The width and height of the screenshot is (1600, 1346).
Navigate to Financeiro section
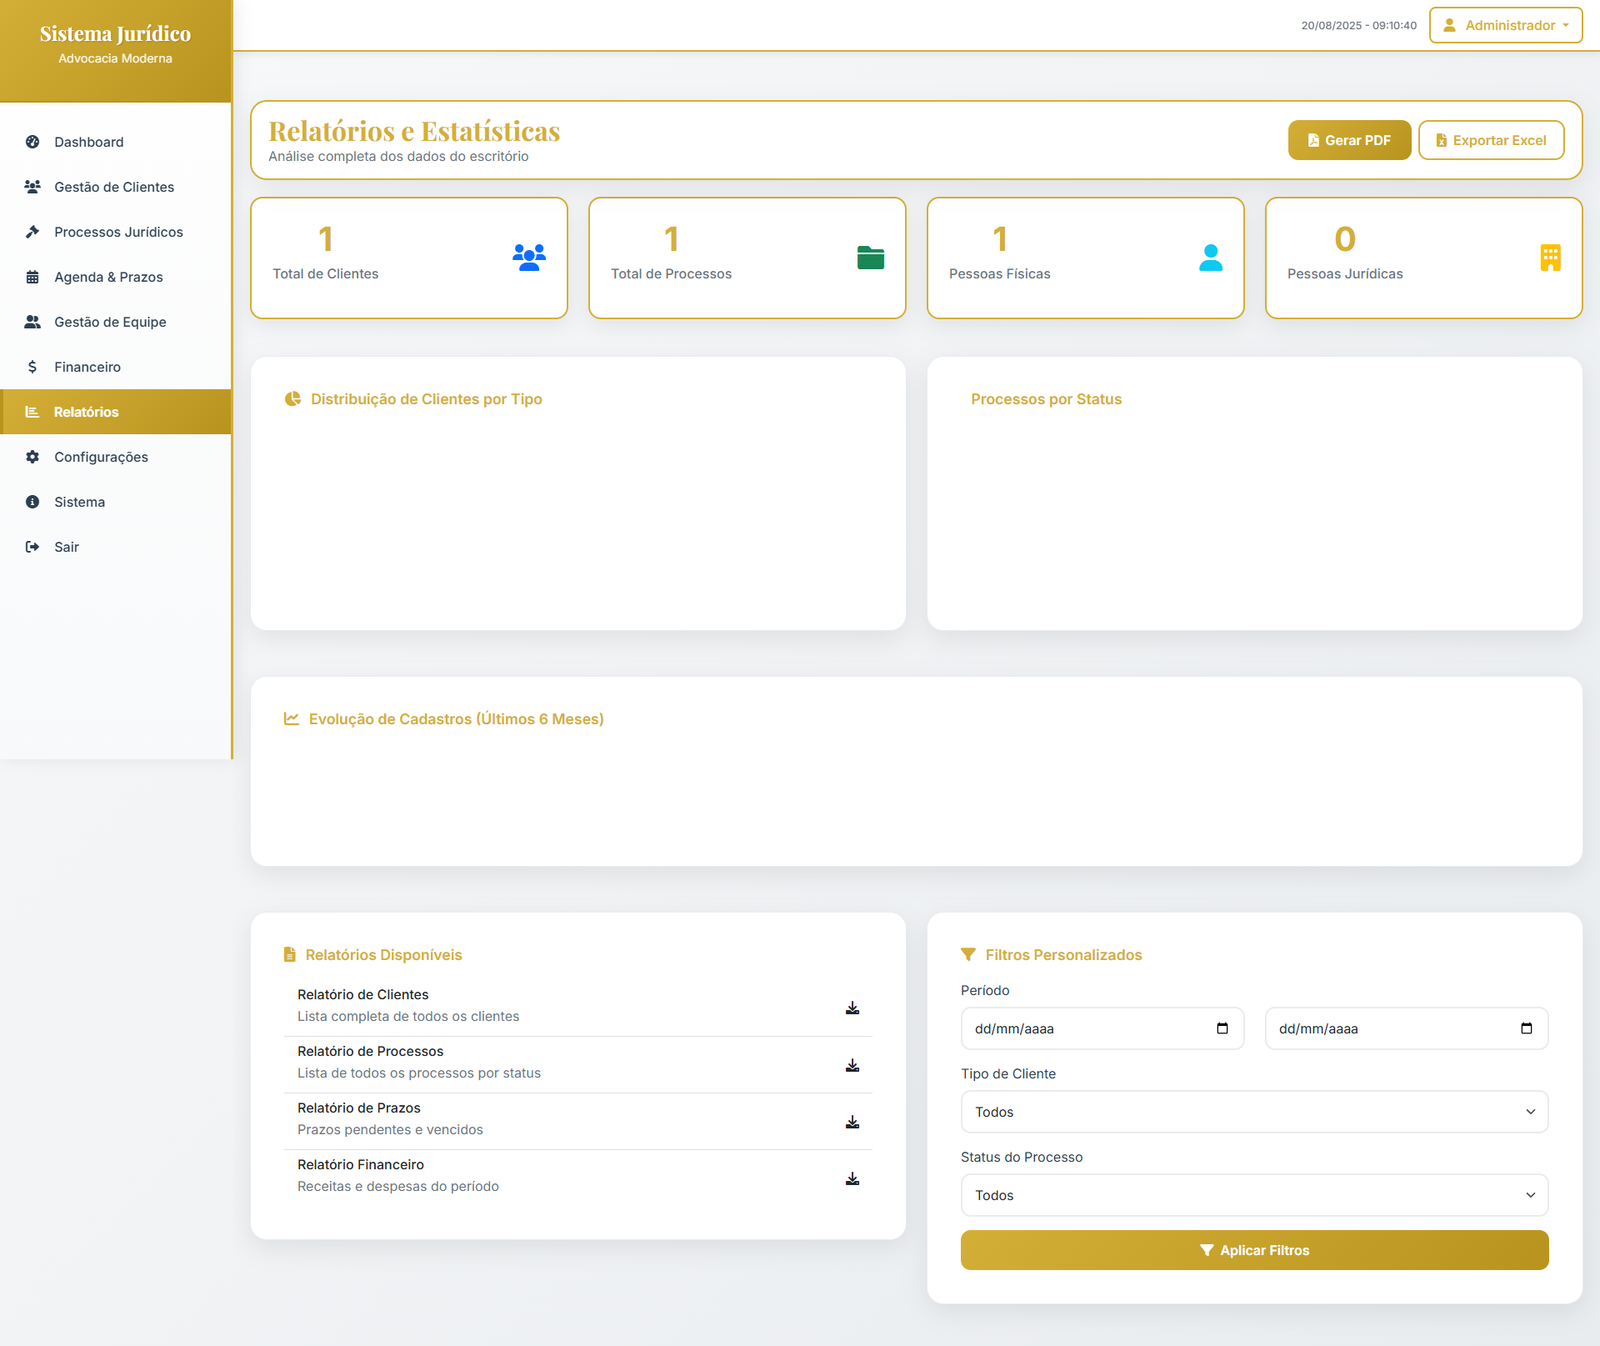click(x=87, y=367)
